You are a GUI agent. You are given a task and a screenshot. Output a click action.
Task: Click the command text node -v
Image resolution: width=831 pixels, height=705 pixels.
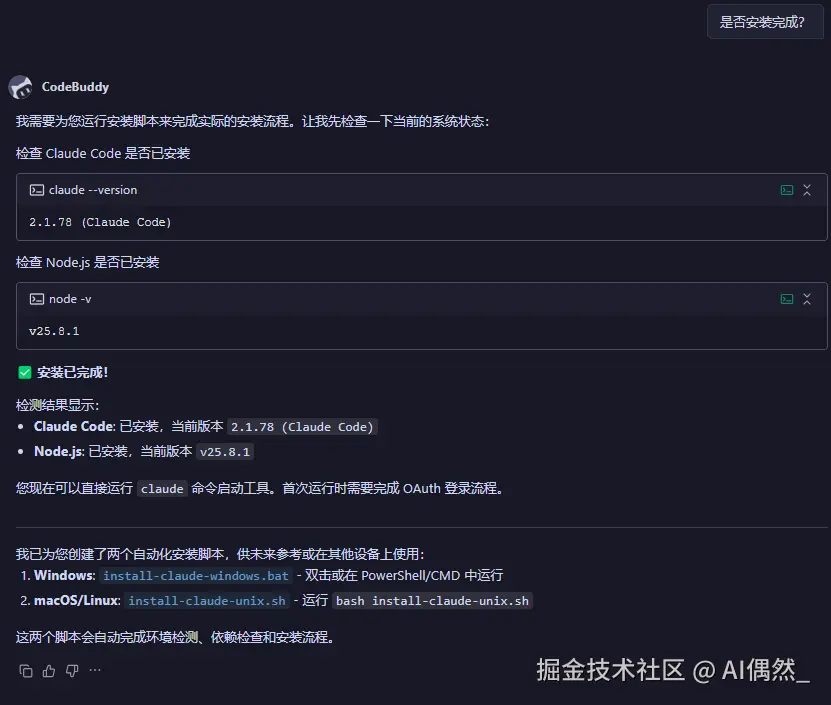point(70,299)
